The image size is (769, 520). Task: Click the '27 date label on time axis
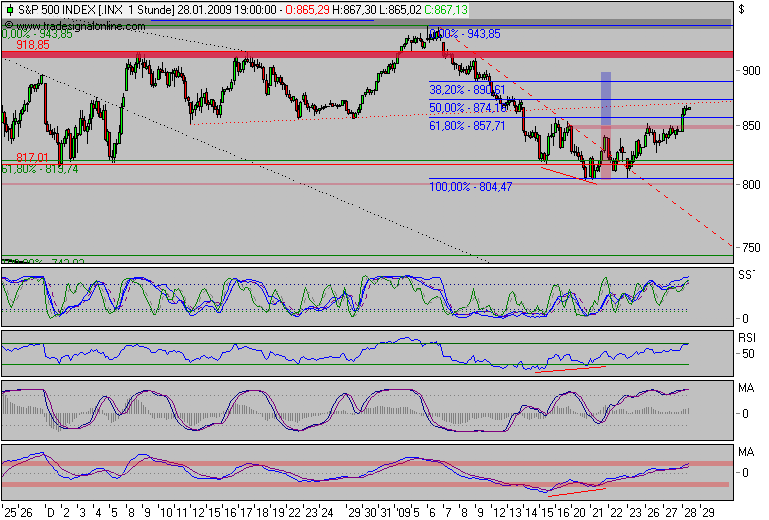pos(670,512)
